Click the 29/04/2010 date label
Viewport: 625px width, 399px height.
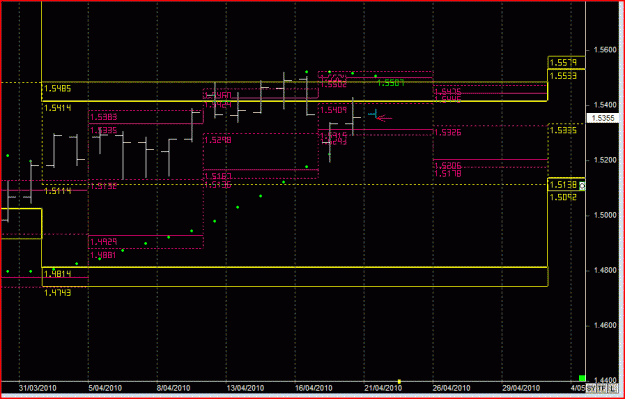pyautogui.click(x=521, y=388)
